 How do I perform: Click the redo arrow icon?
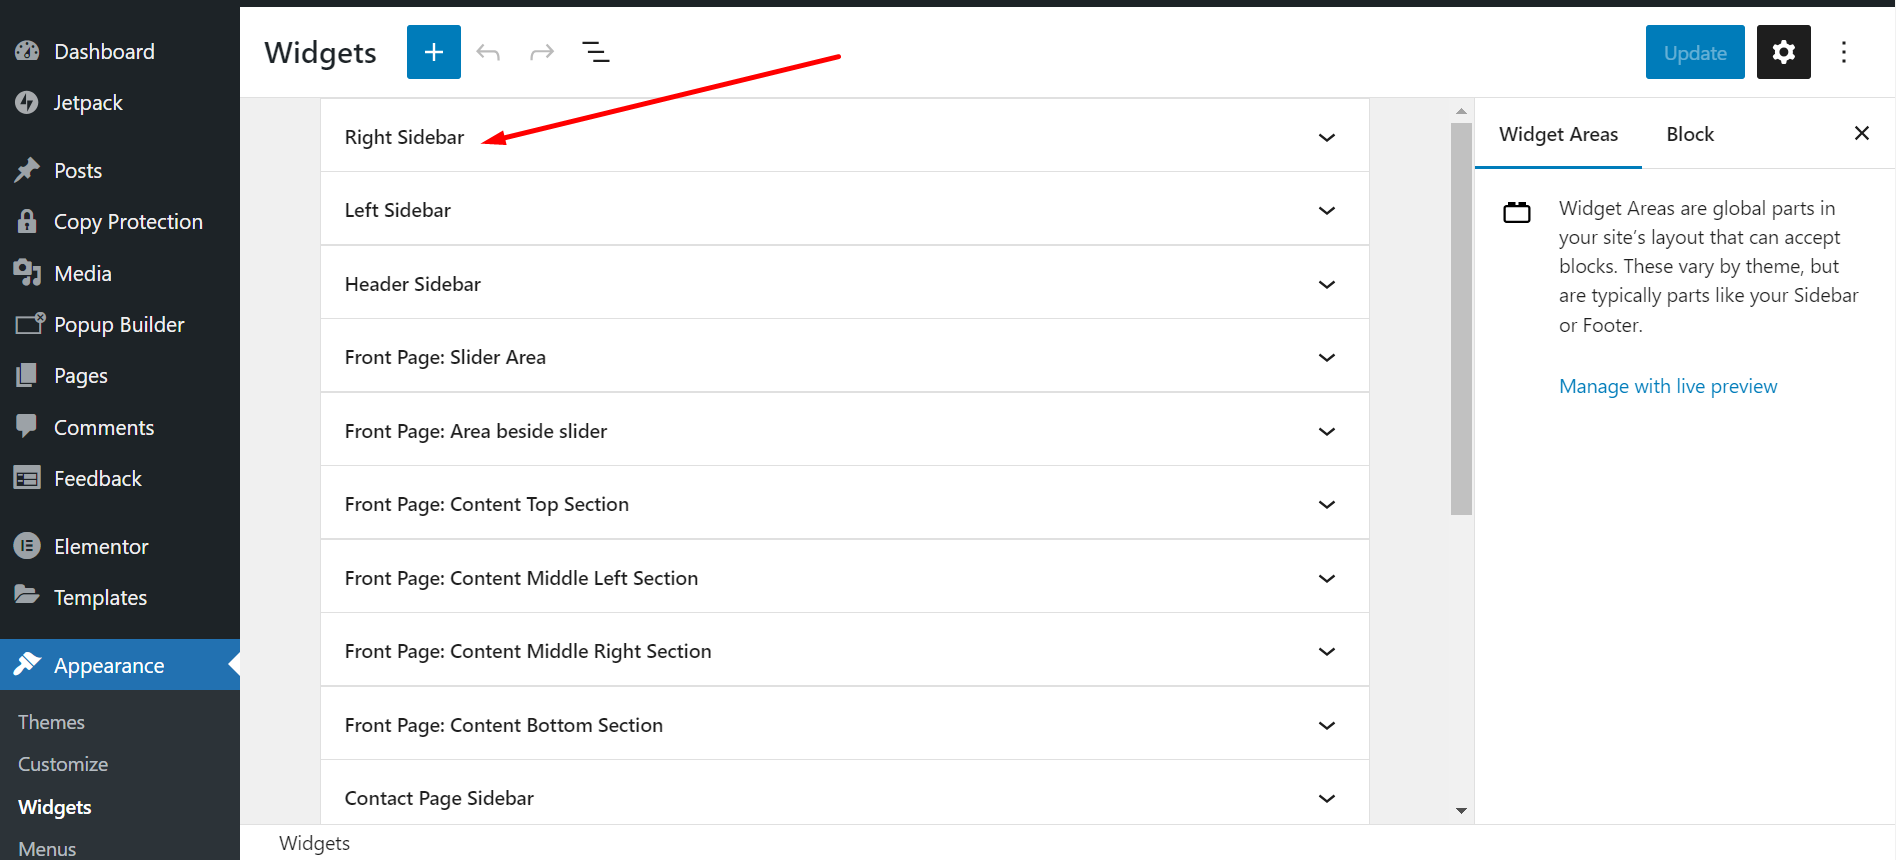click(542, 52)
